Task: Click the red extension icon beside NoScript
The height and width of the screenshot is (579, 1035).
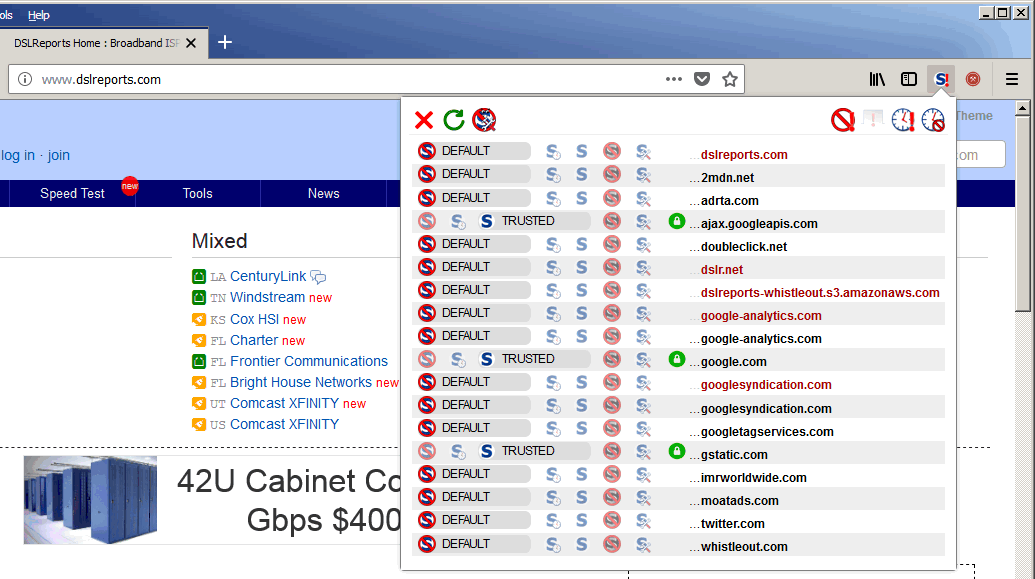Action: (x=973, y=79)
